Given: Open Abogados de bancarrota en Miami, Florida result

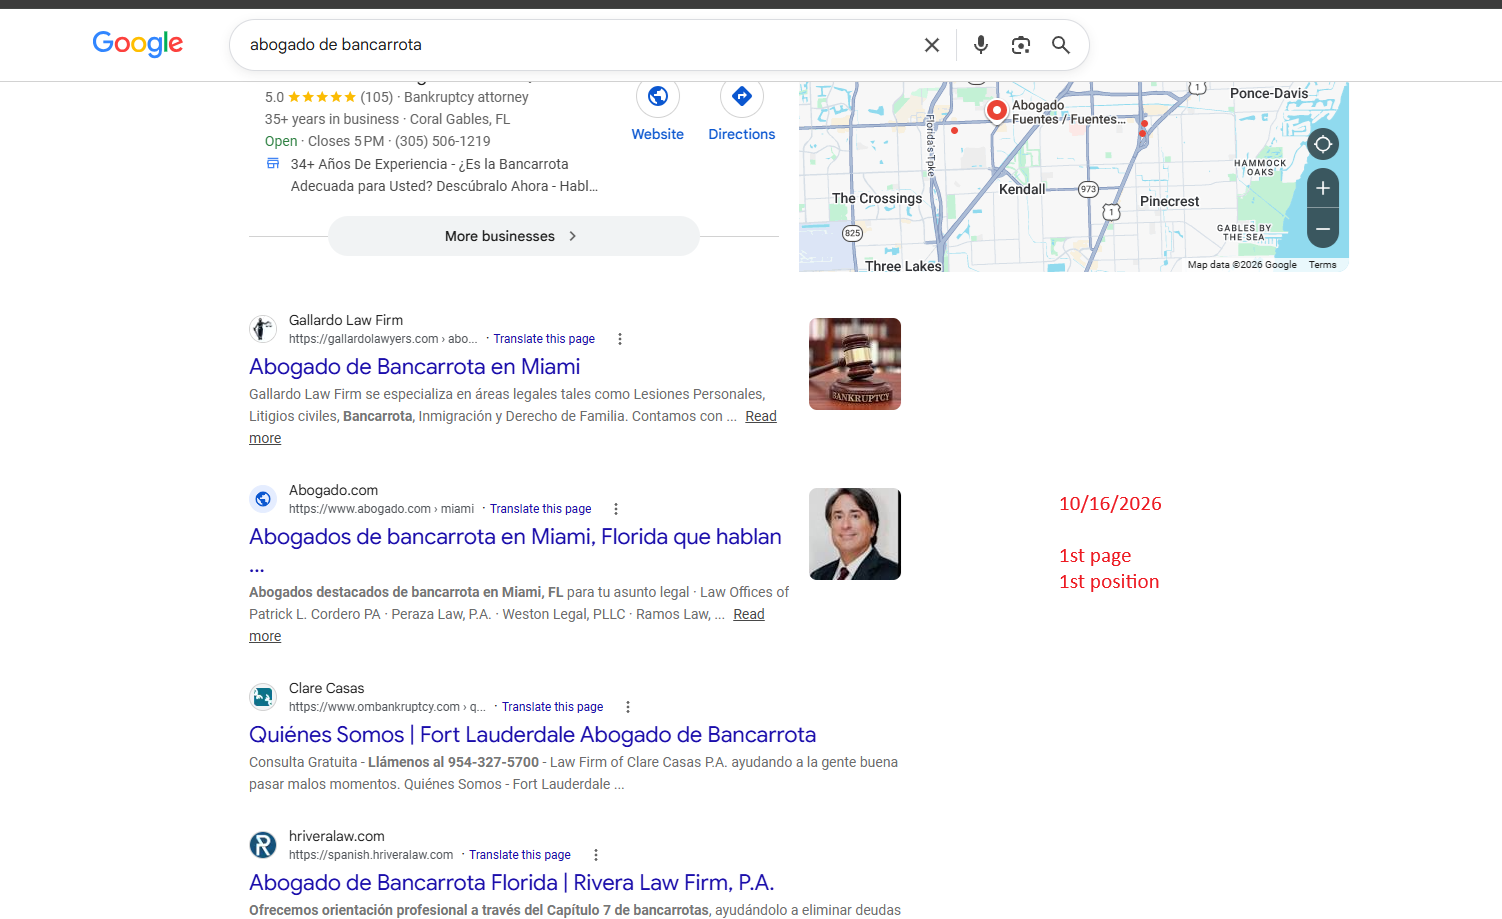Looking at the screenshot, I should point(515,537).
